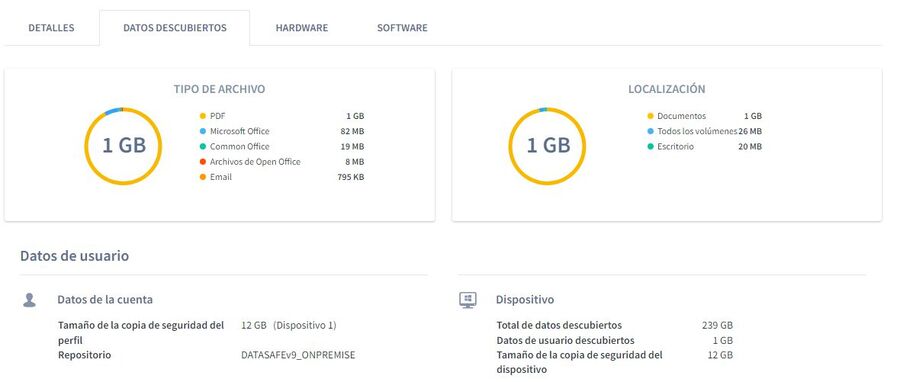Switch to the Hardware tab

click(301, 28)
